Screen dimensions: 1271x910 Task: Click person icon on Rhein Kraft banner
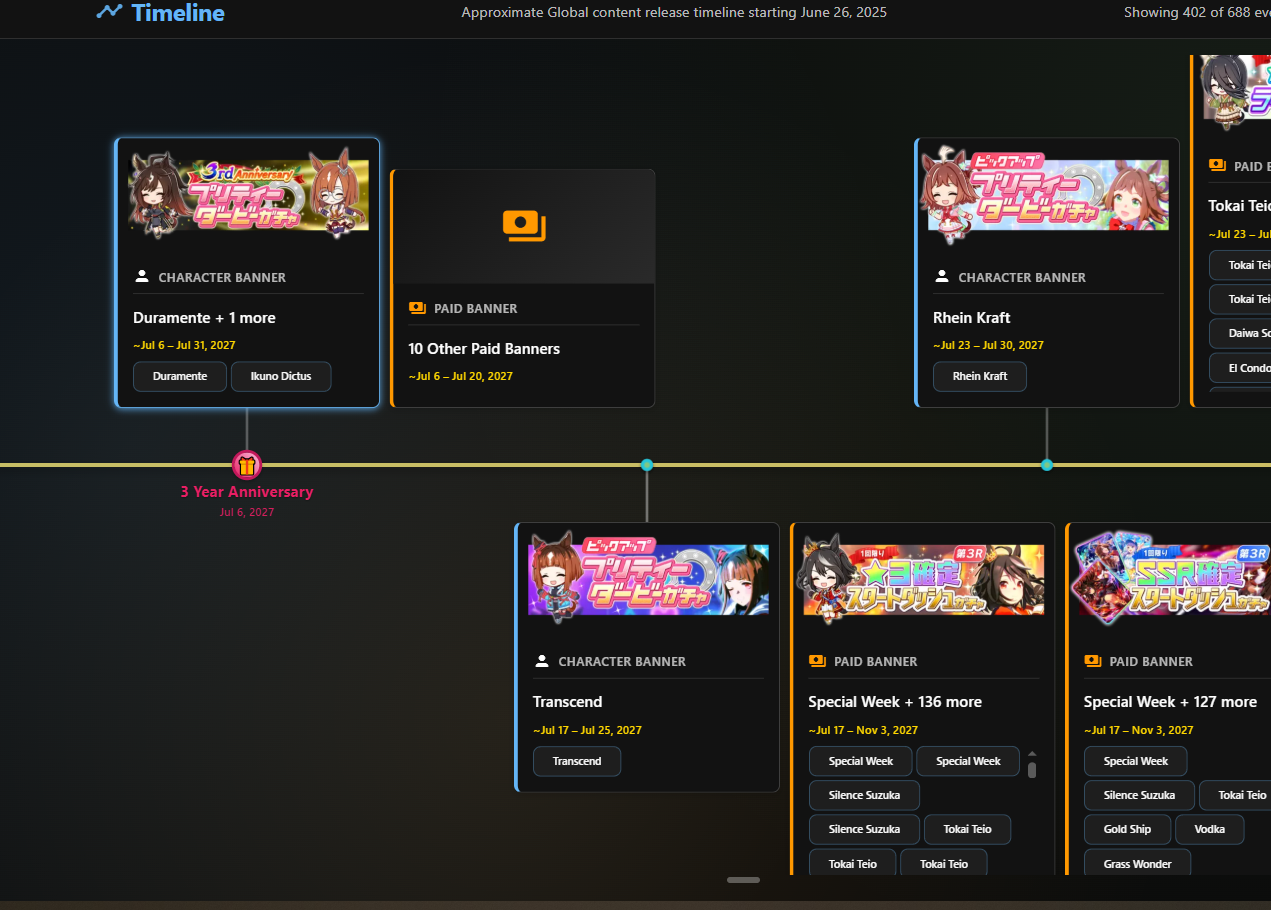click(942, 277)
